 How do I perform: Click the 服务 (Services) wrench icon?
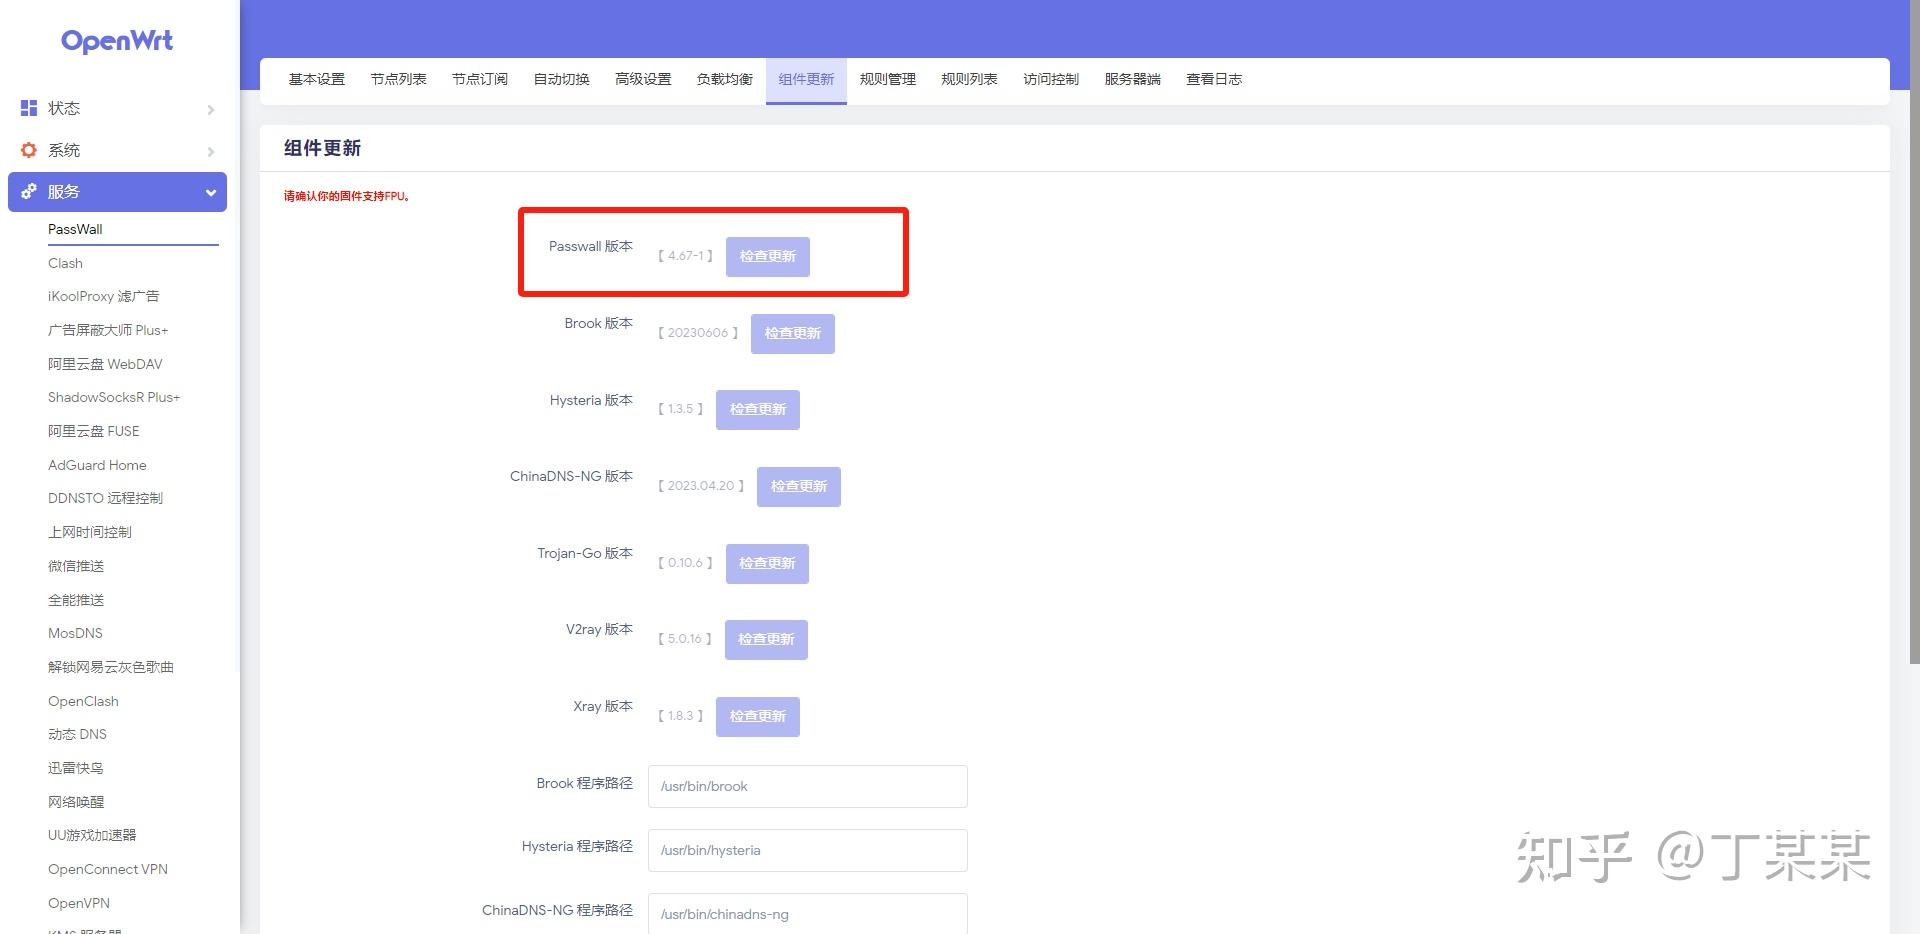[x=28, y=191]
